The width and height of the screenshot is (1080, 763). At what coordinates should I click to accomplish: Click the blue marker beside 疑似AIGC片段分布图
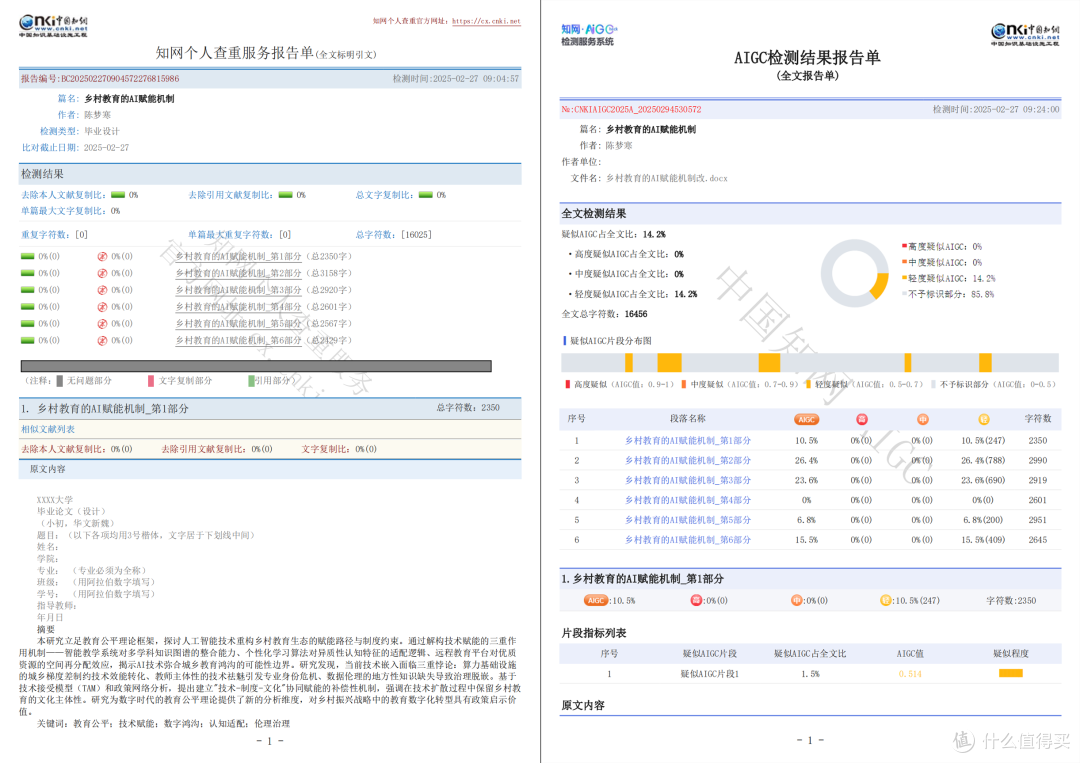click(565, 340)
